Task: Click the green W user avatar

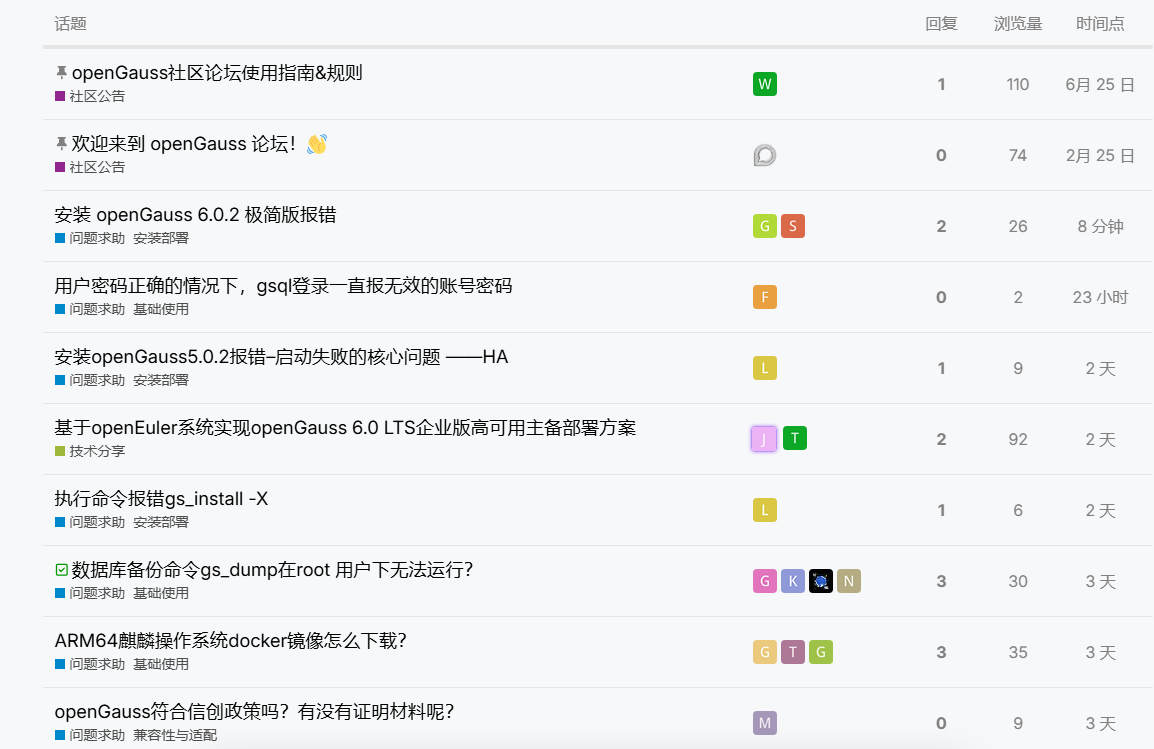Action: pos(764,84)
